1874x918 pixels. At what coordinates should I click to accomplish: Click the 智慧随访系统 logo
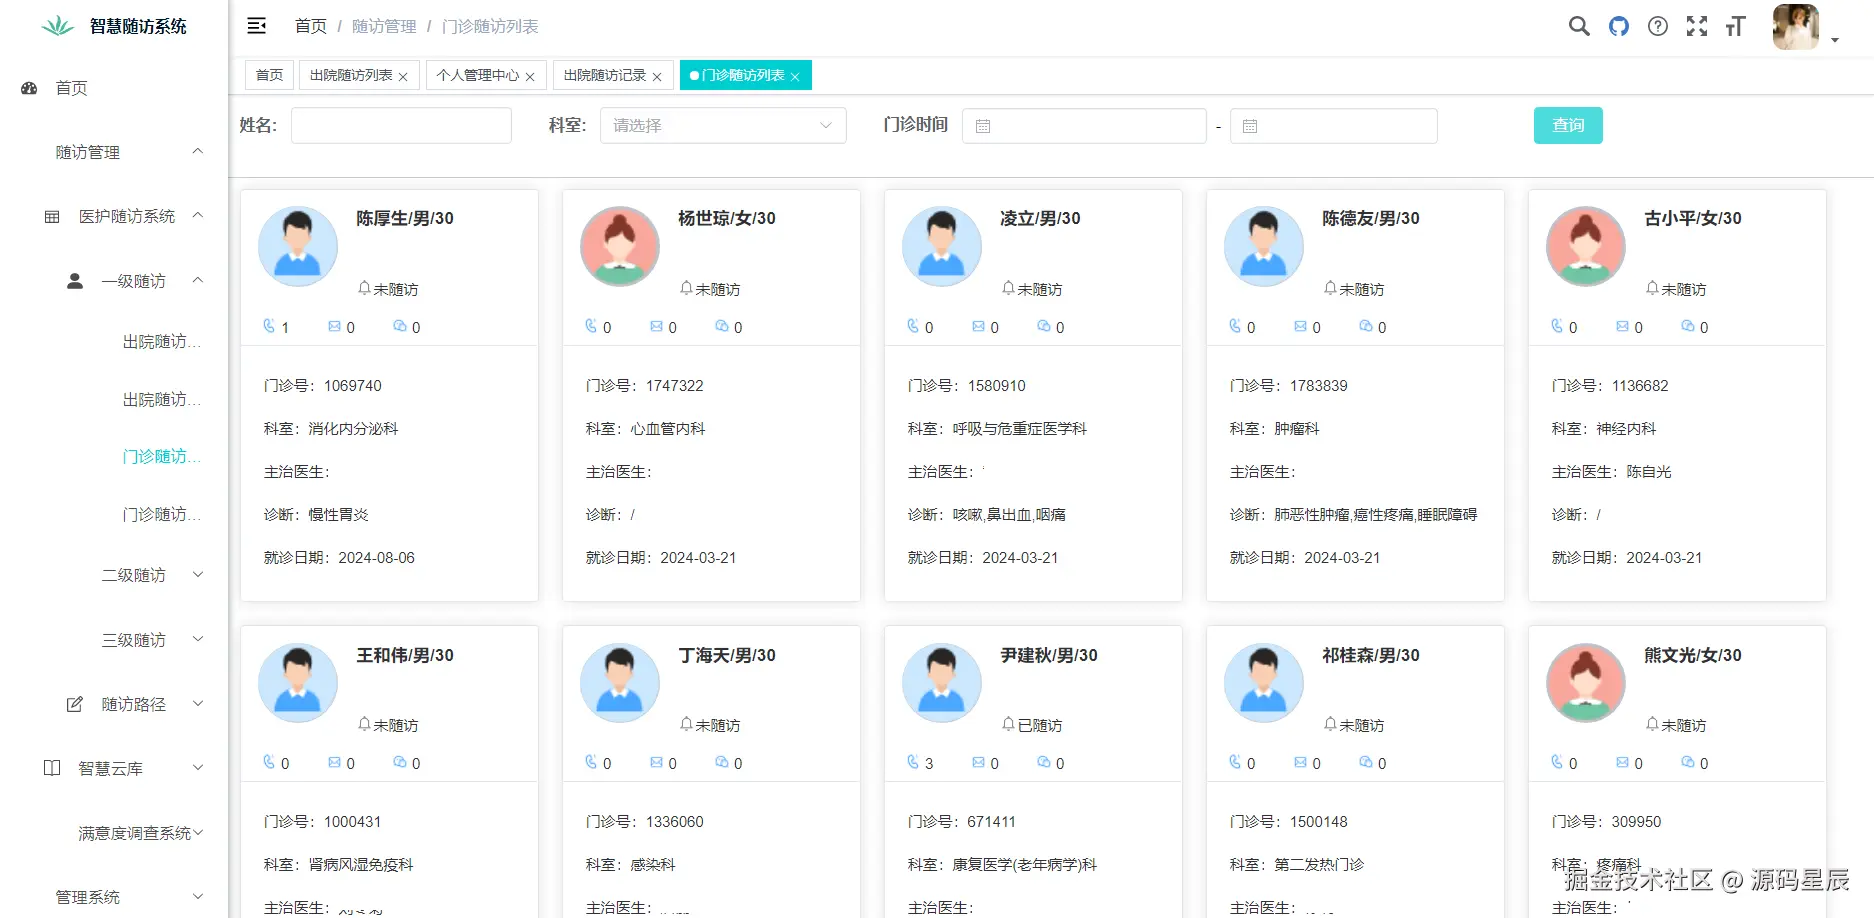coord(114,26)
